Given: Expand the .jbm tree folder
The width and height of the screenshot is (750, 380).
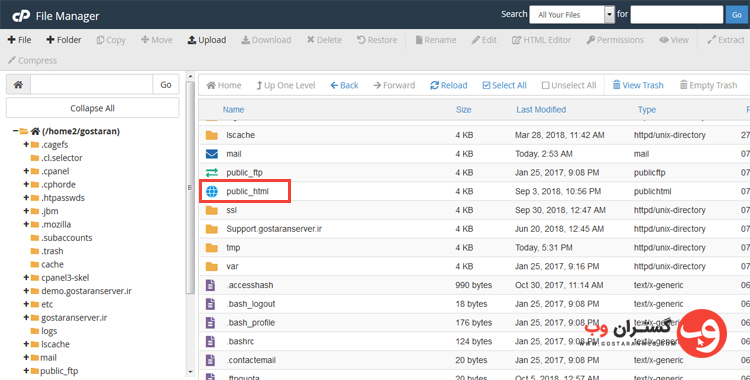Looking at the screenshot, I should [x=26, y=211].
